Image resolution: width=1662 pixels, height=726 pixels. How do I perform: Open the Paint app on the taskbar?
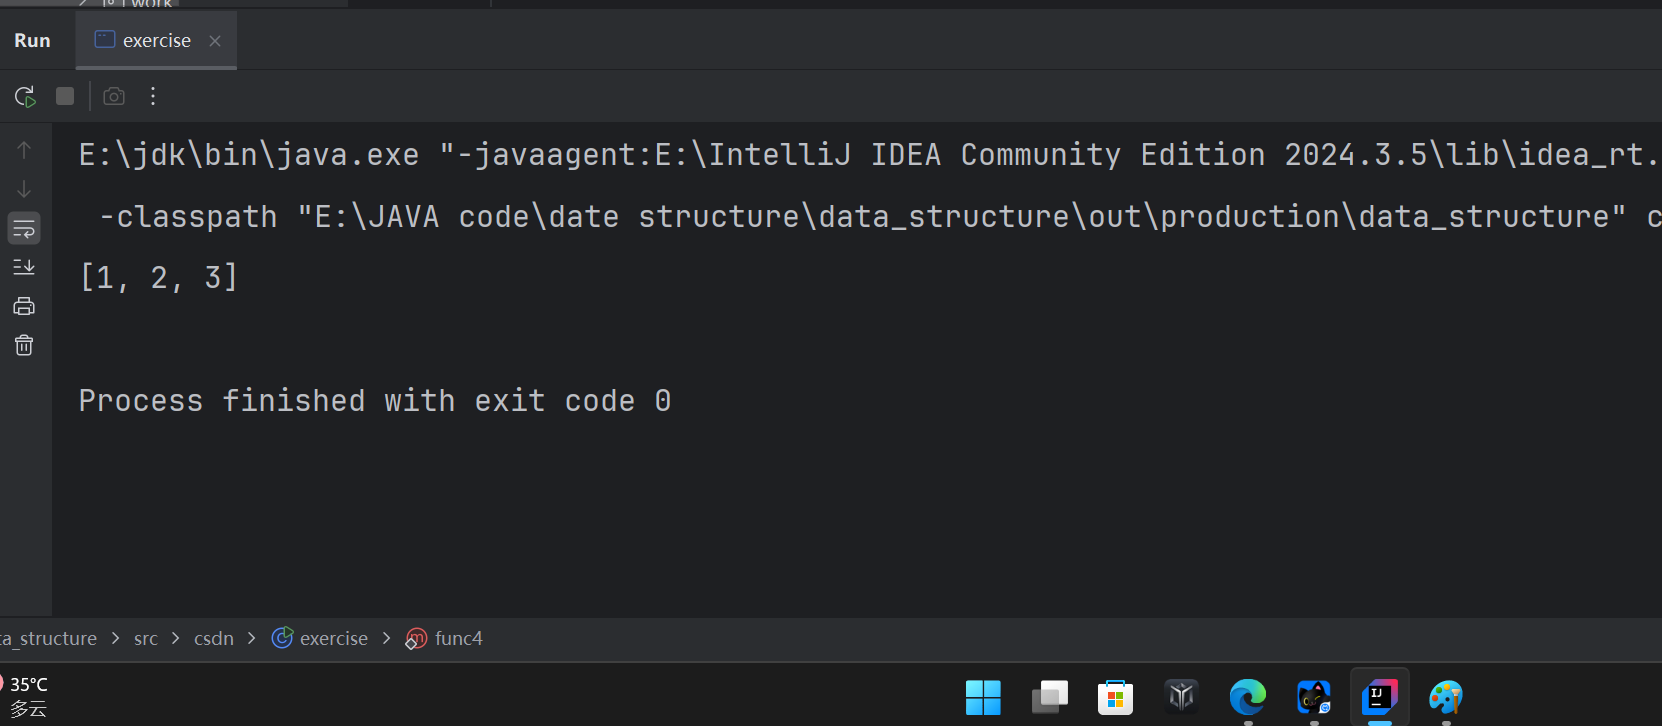pos(1446,696)
